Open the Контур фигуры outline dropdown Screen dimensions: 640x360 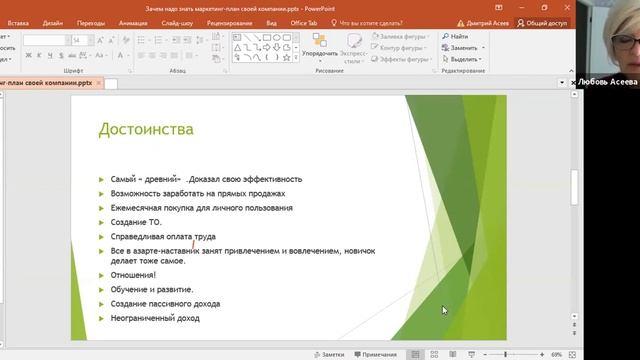(399, 48)
